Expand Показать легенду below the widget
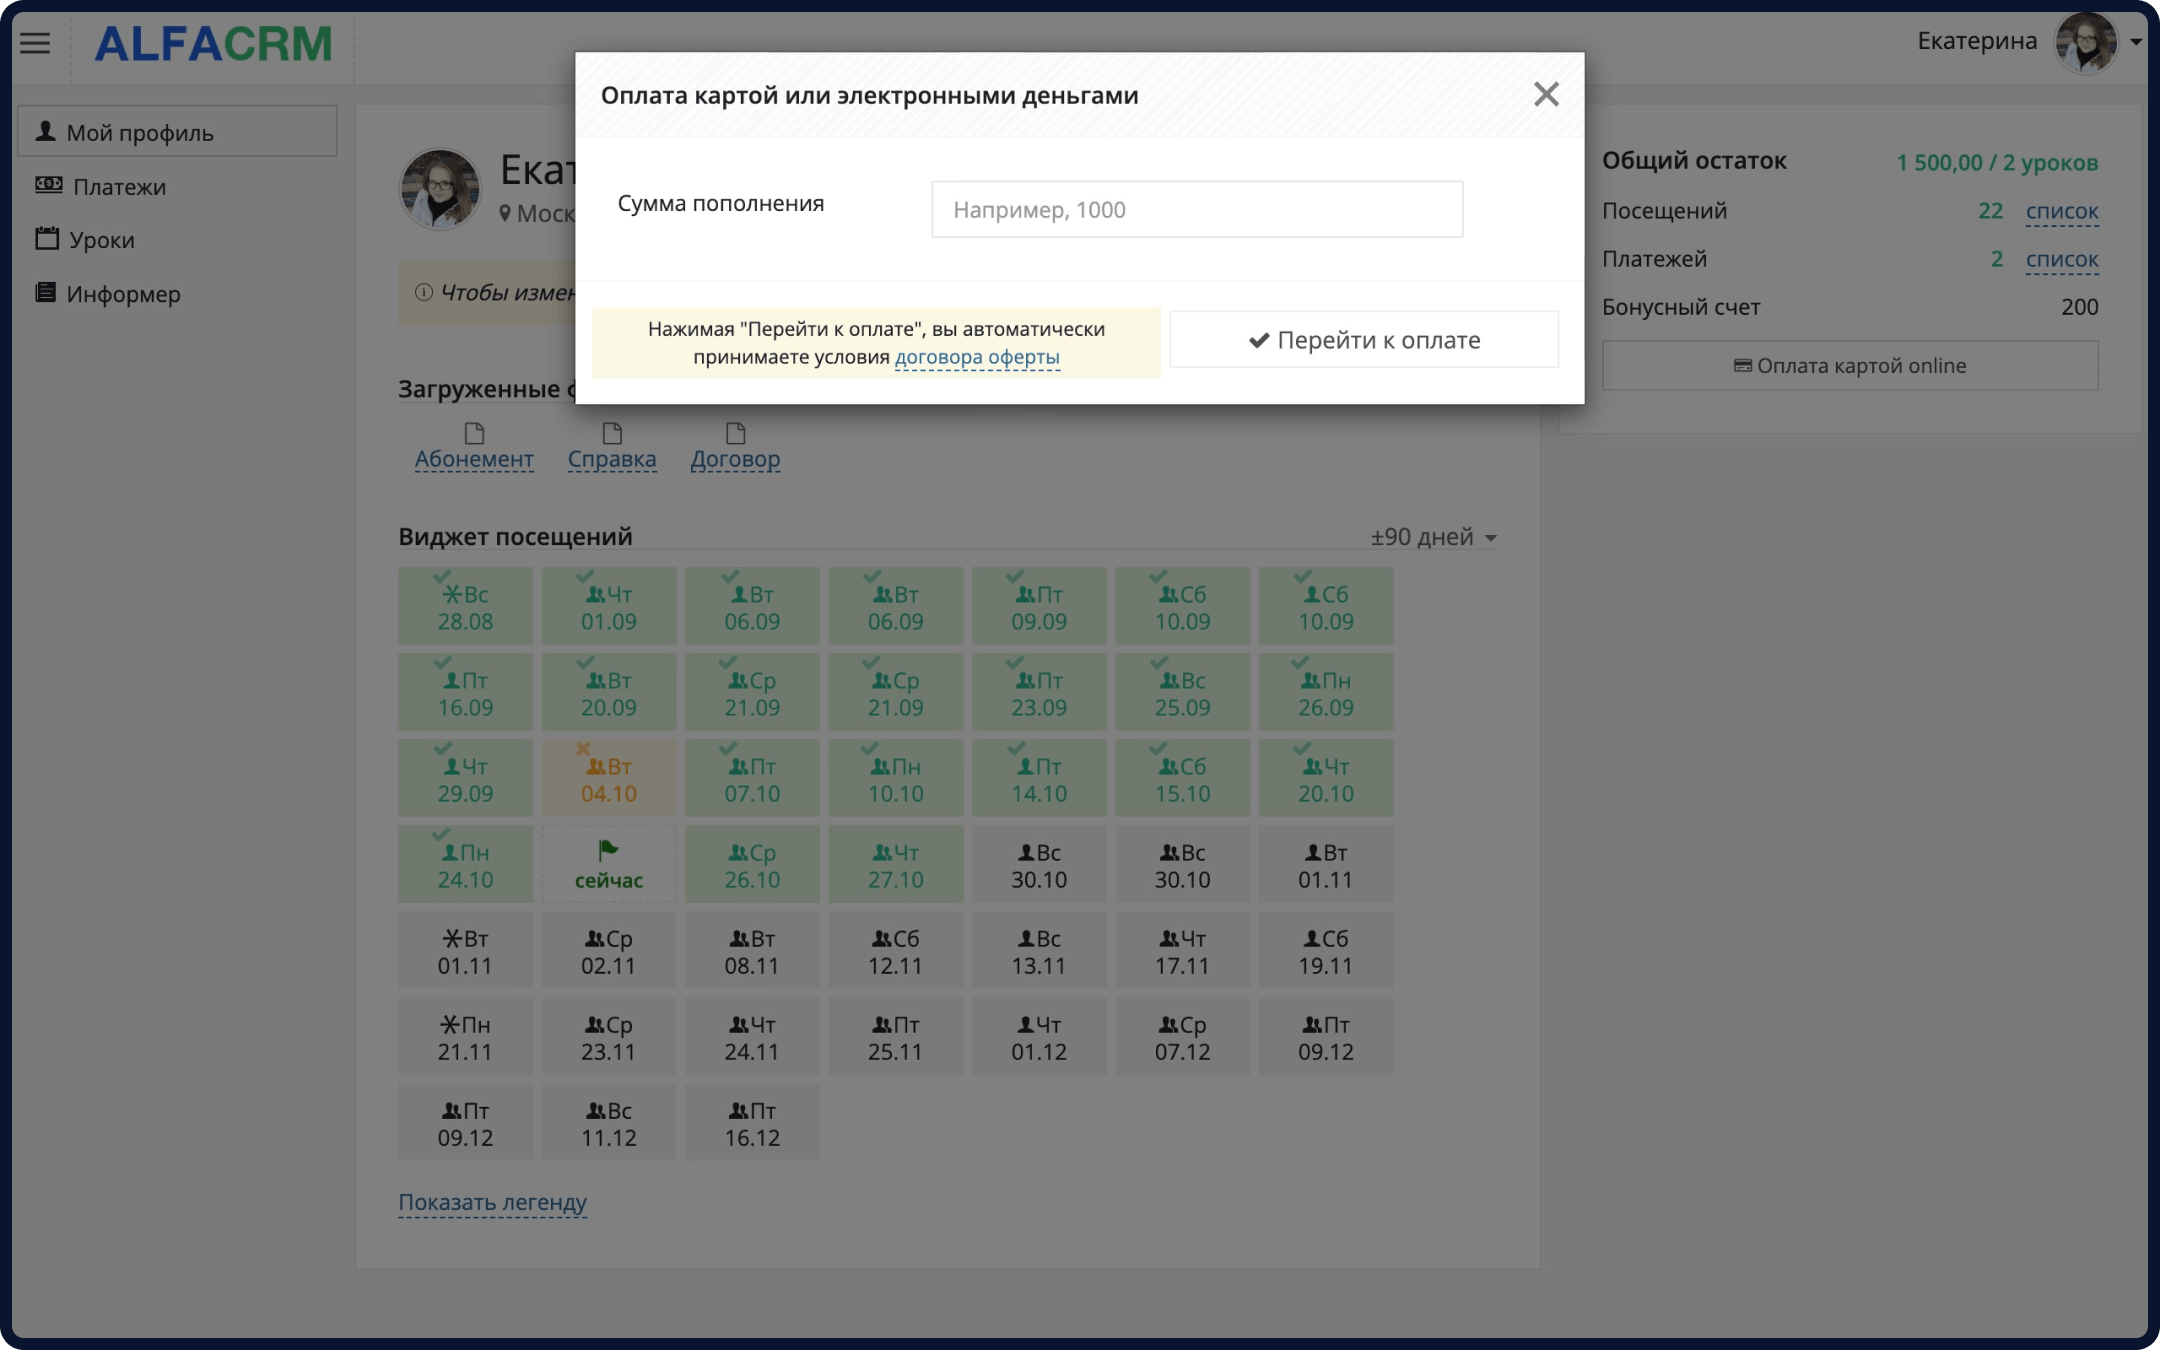 point(493,1202)
